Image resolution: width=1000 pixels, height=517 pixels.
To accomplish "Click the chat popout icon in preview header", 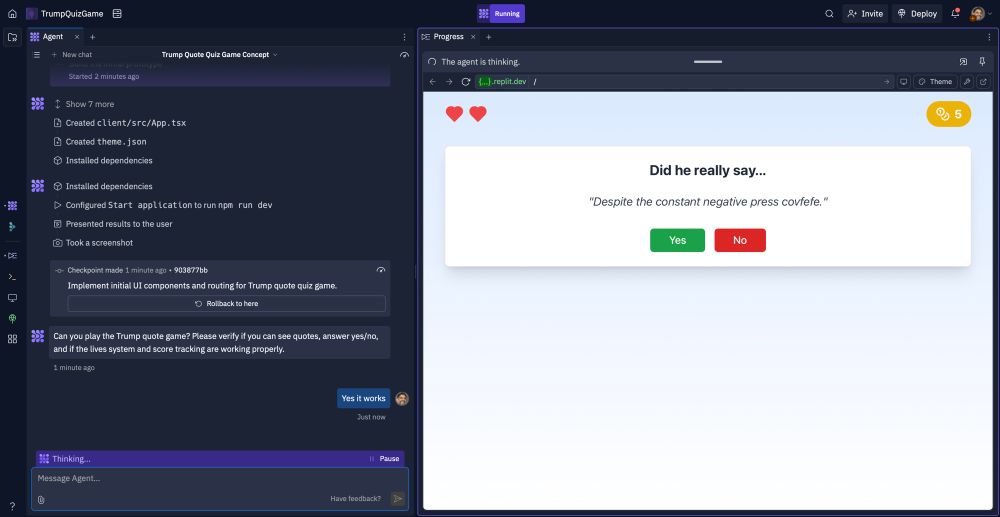I will (x=963, y=62).
